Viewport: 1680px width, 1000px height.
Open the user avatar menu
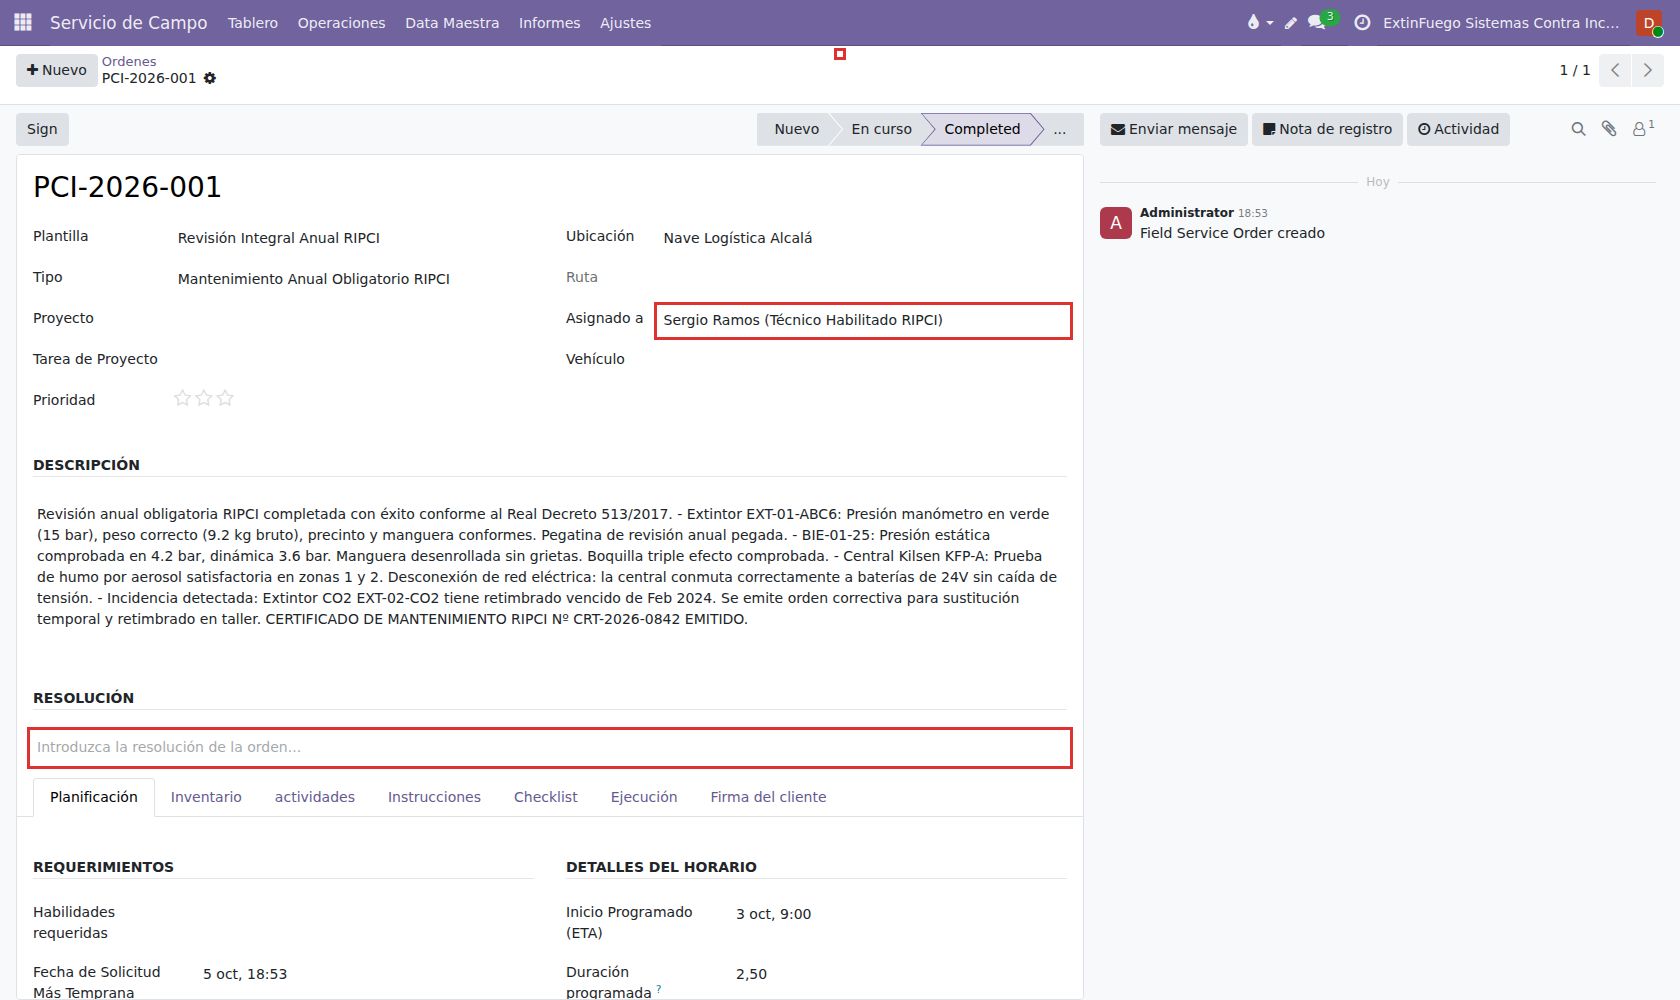pos(1649,23)
